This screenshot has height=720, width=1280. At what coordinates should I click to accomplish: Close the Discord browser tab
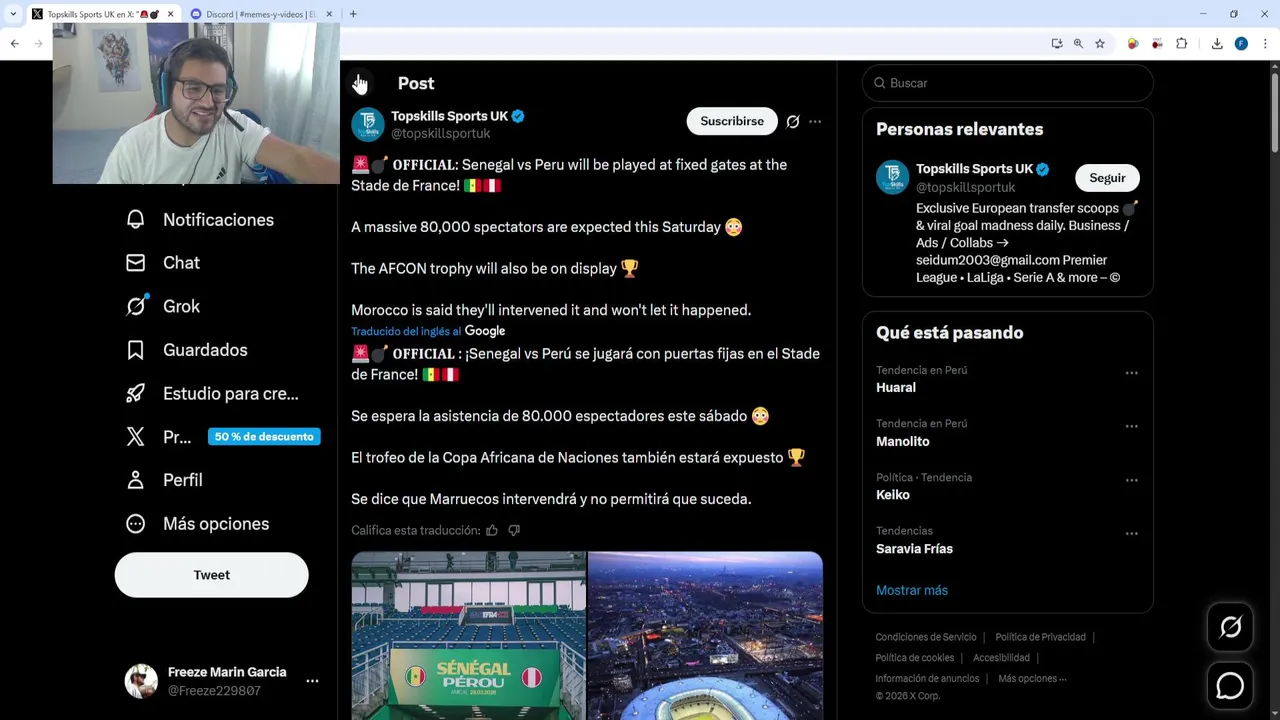(329, 14)
